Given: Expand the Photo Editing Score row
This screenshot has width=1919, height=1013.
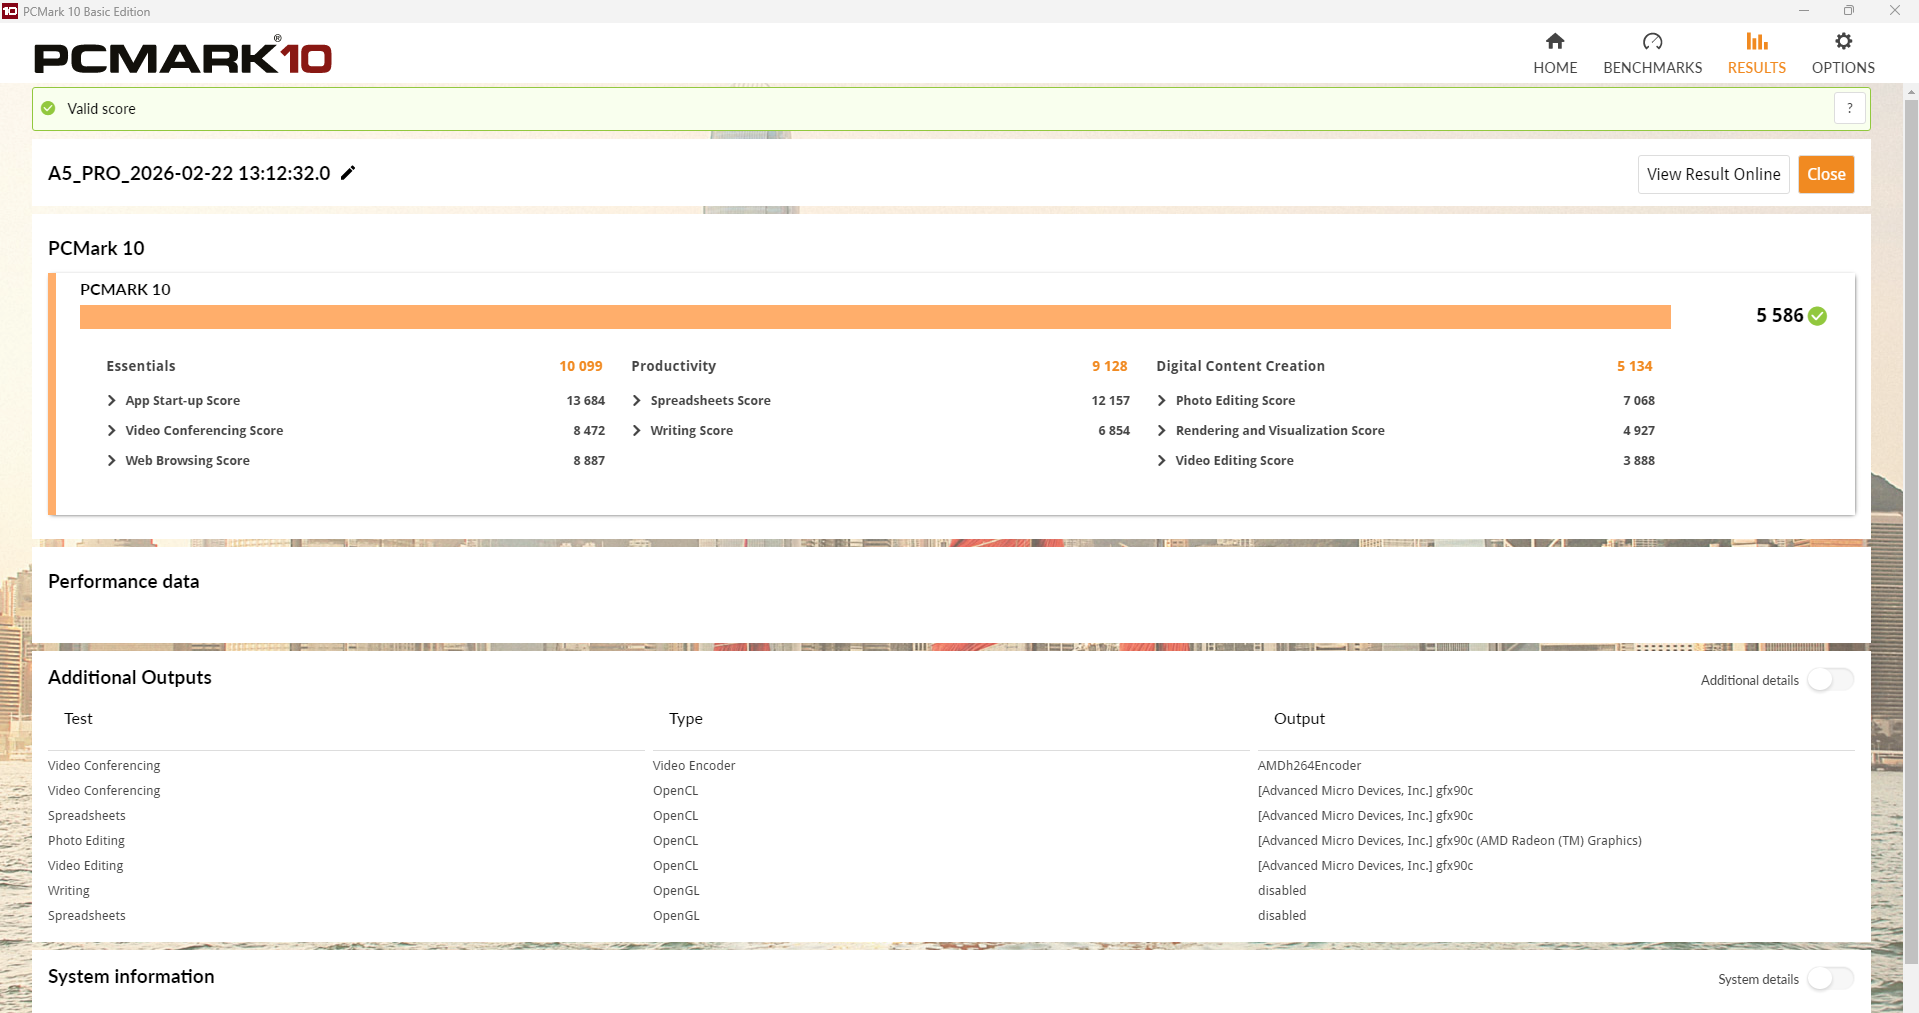Looking at the screenshot, I should point(1162,401).
